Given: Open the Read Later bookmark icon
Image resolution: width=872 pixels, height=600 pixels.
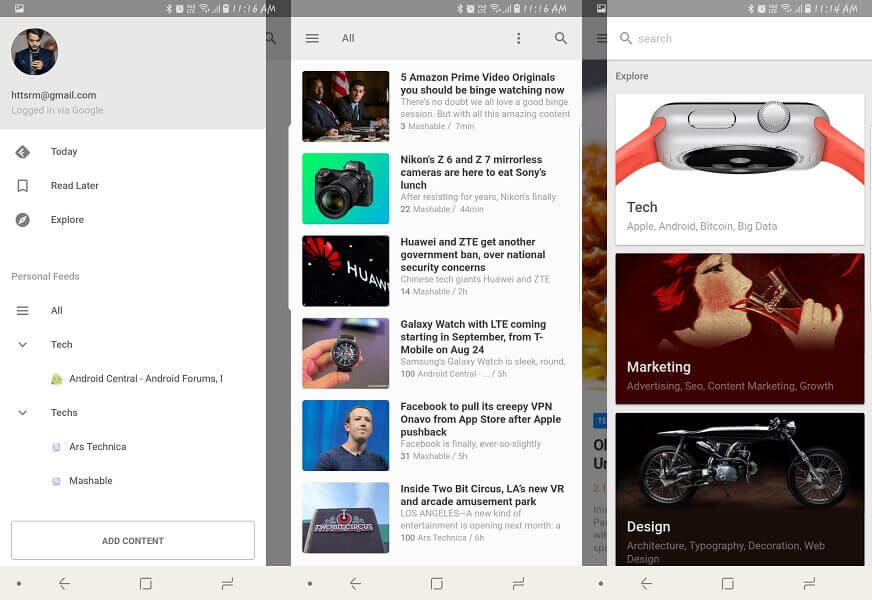Looking at the screenshot, I should (22, 185).
